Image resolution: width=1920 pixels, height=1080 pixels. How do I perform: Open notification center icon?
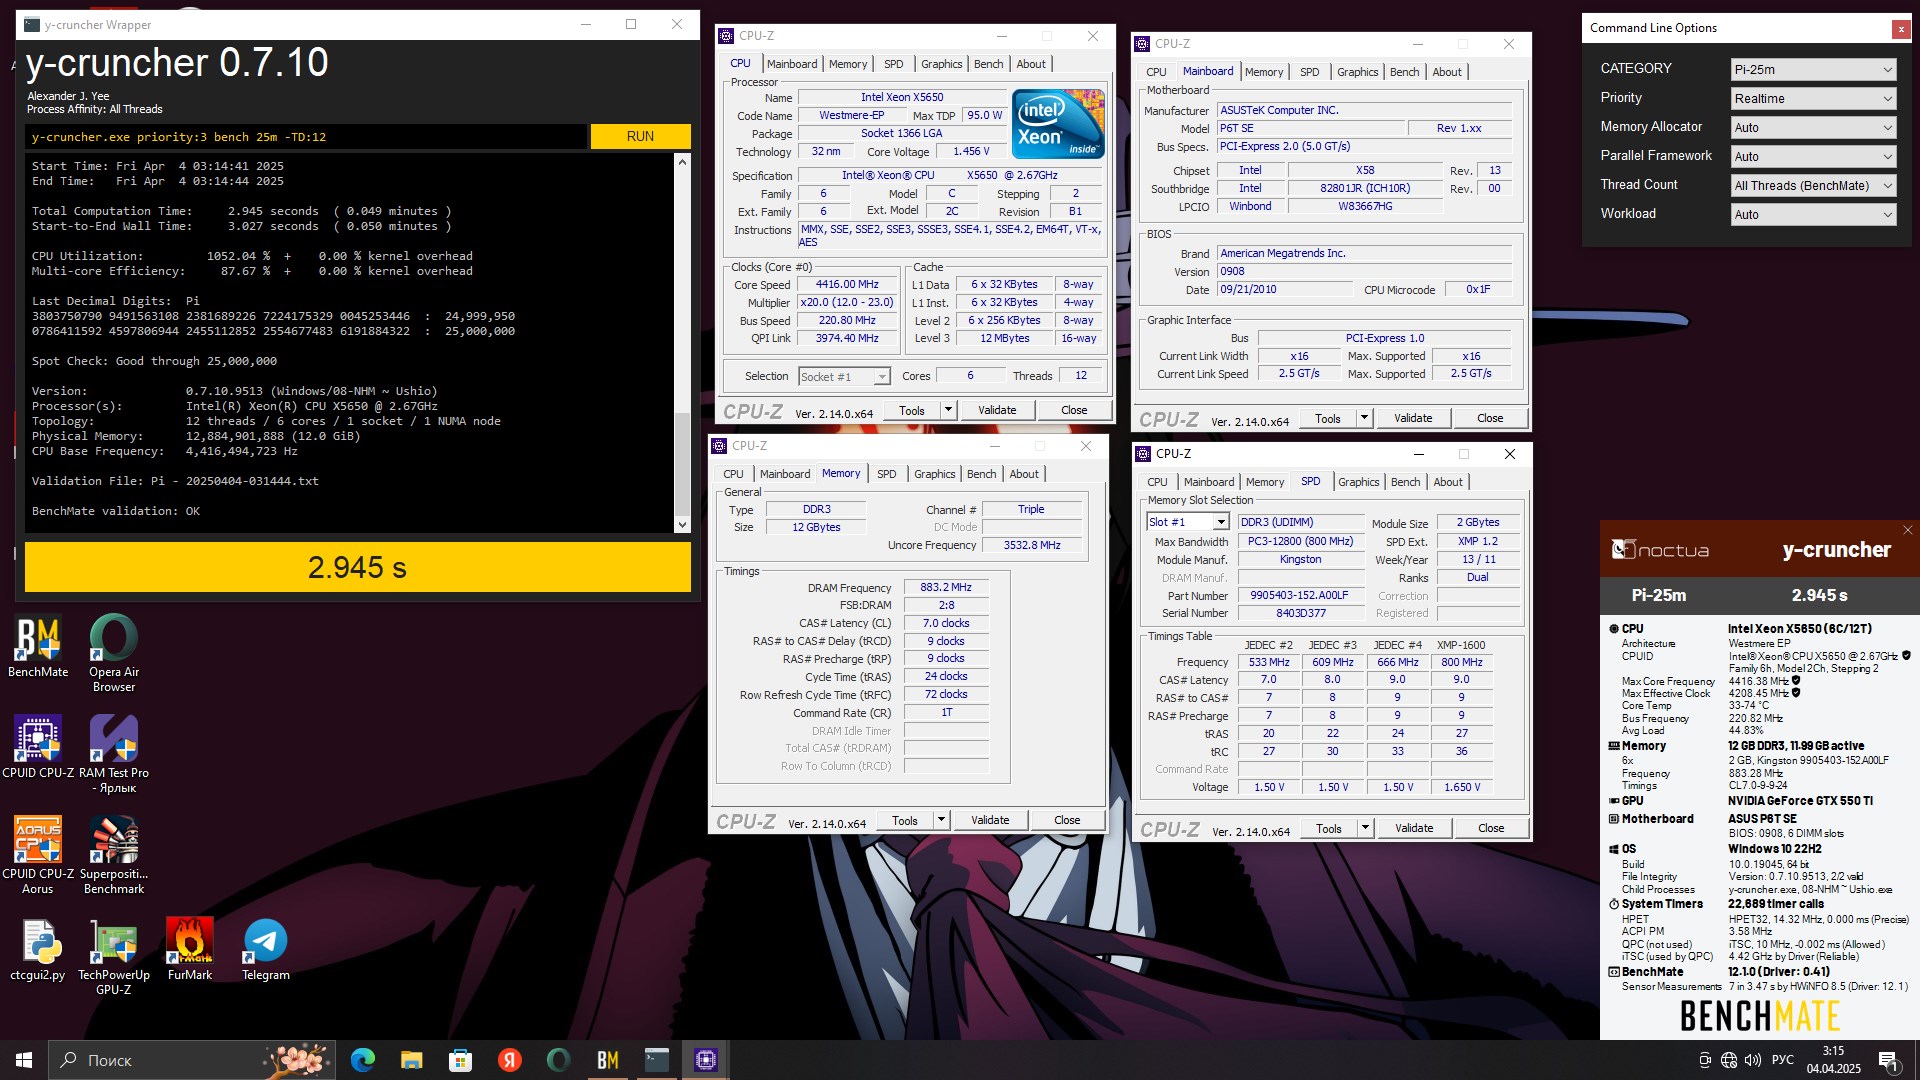(1888, 1060)
